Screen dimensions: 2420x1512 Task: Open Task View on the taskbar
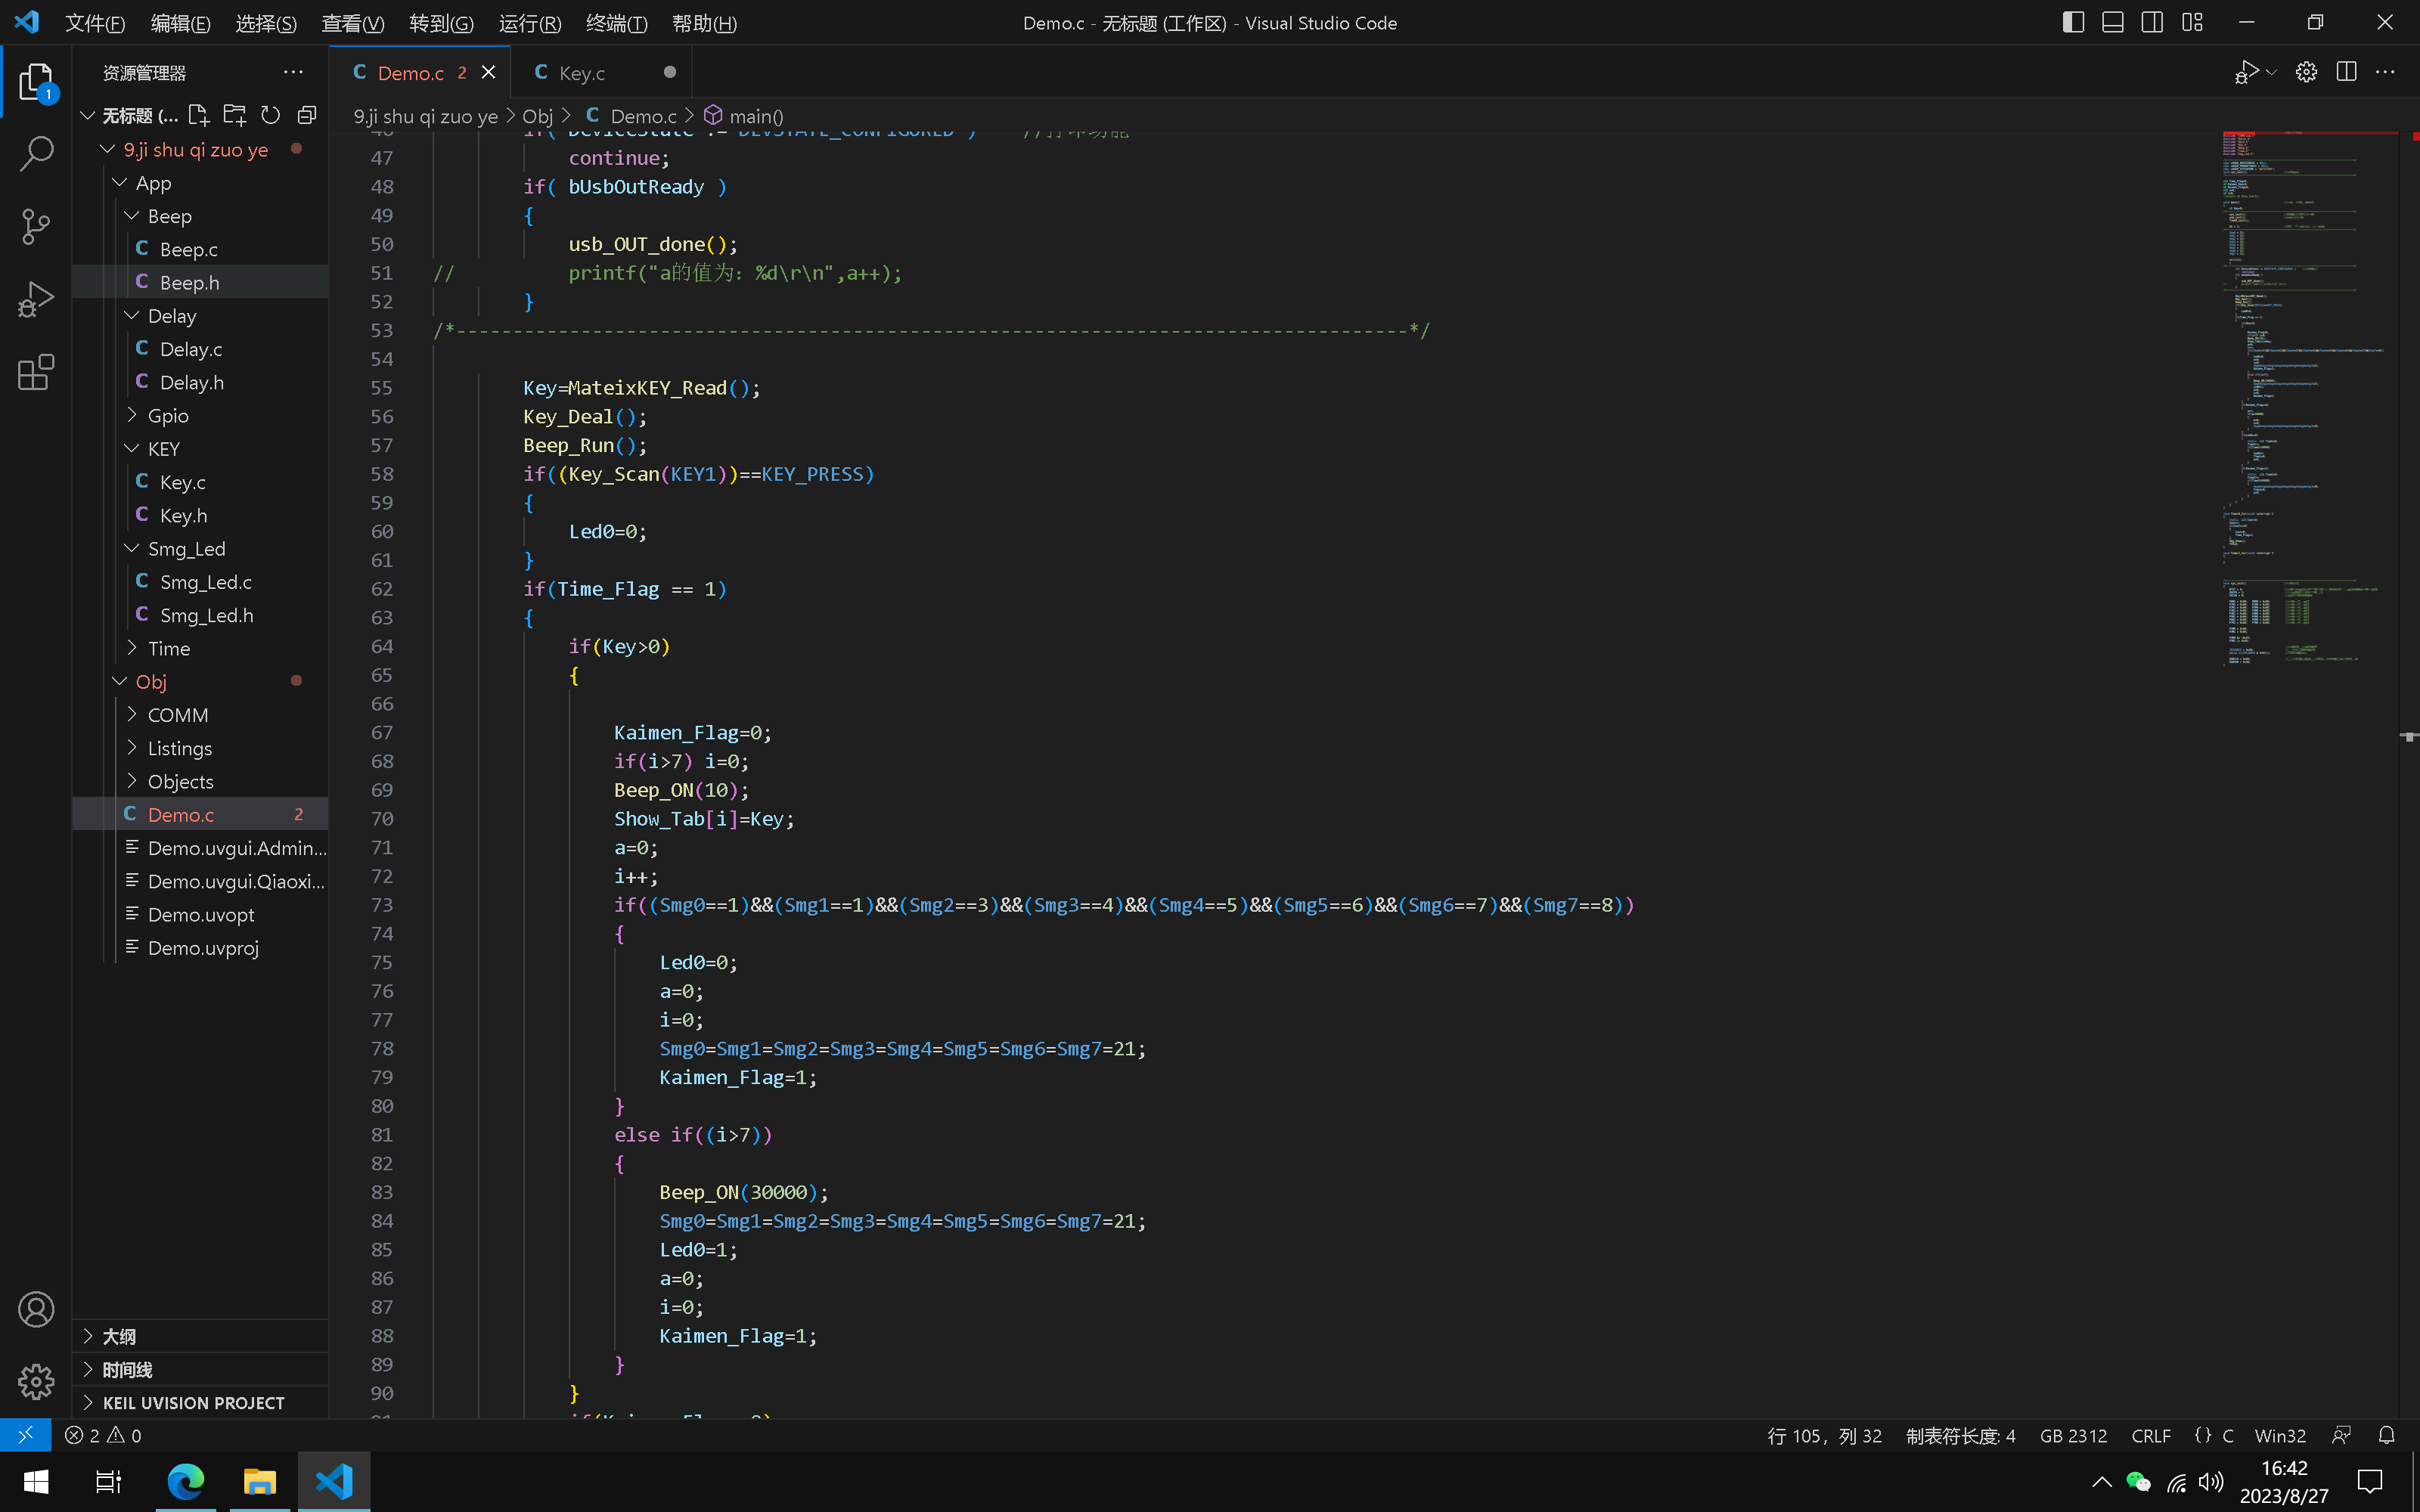point(108,1481)
